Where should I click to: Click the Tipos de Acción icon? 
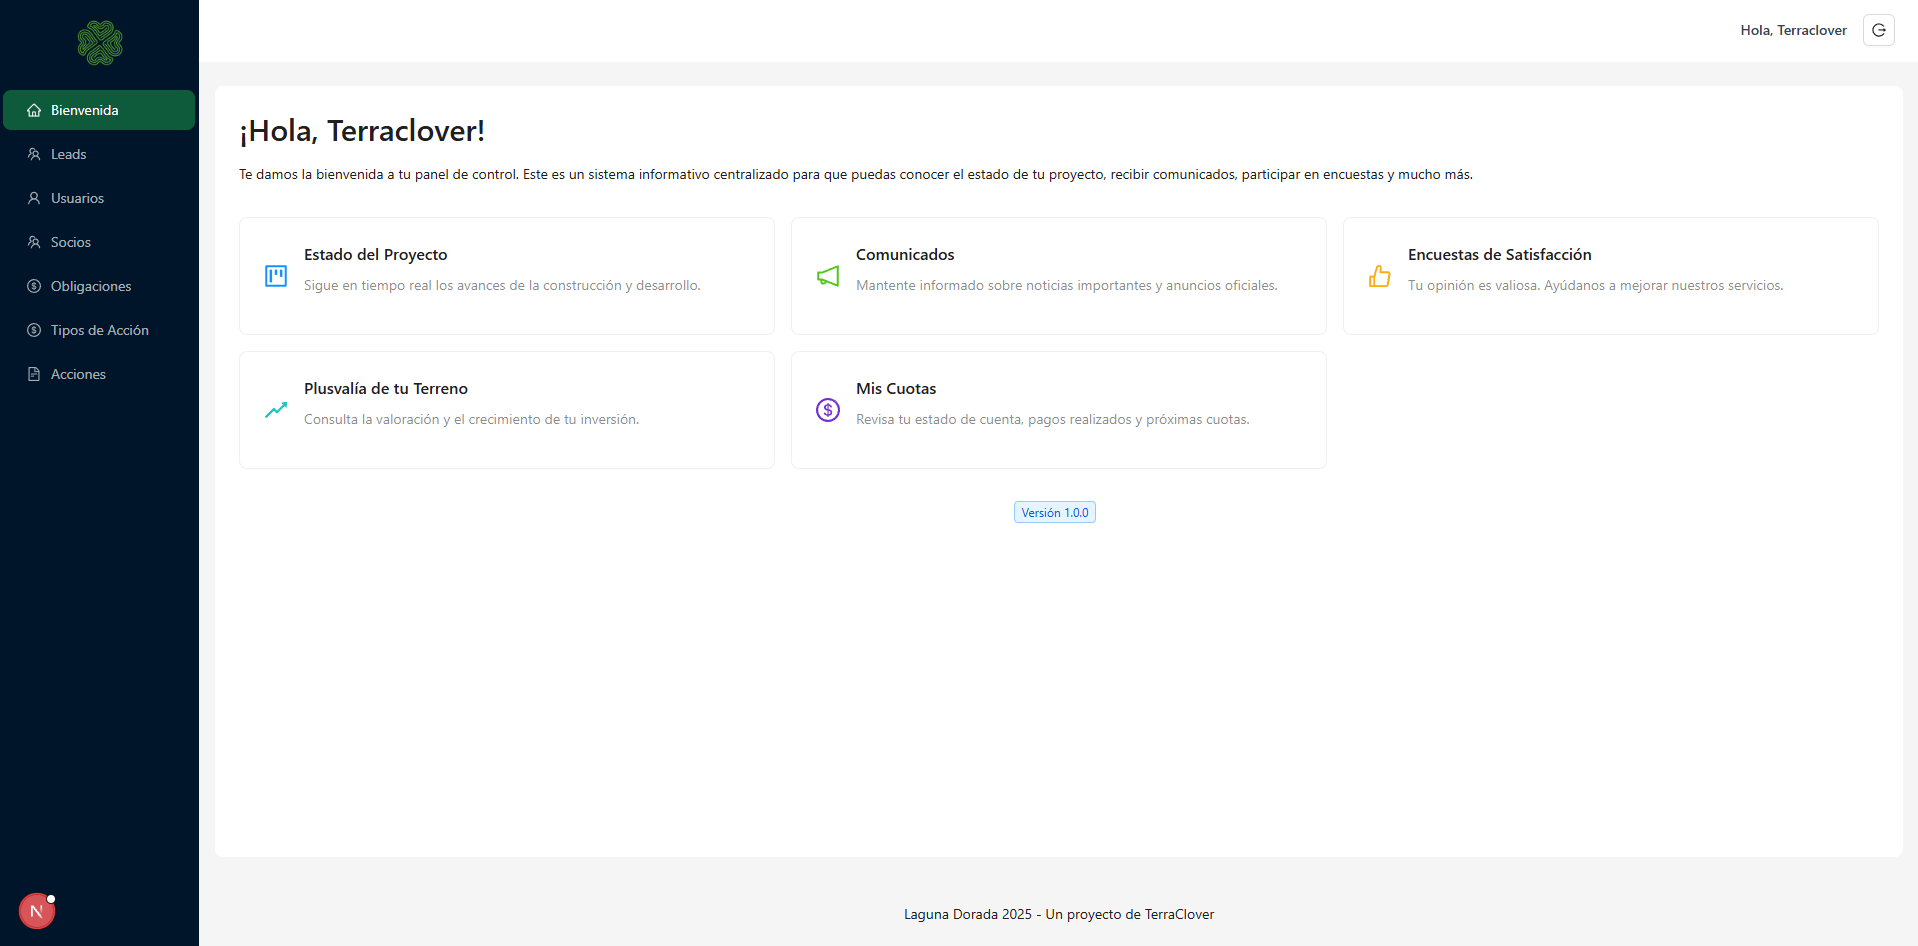[x=33, y=330]
